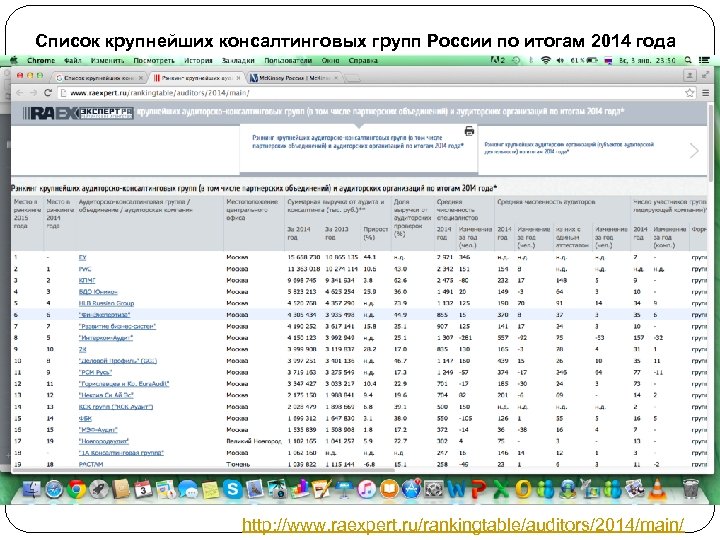The image size is (720, 540).
Task: Open a new Chrome tab
Action: point(352,79)
